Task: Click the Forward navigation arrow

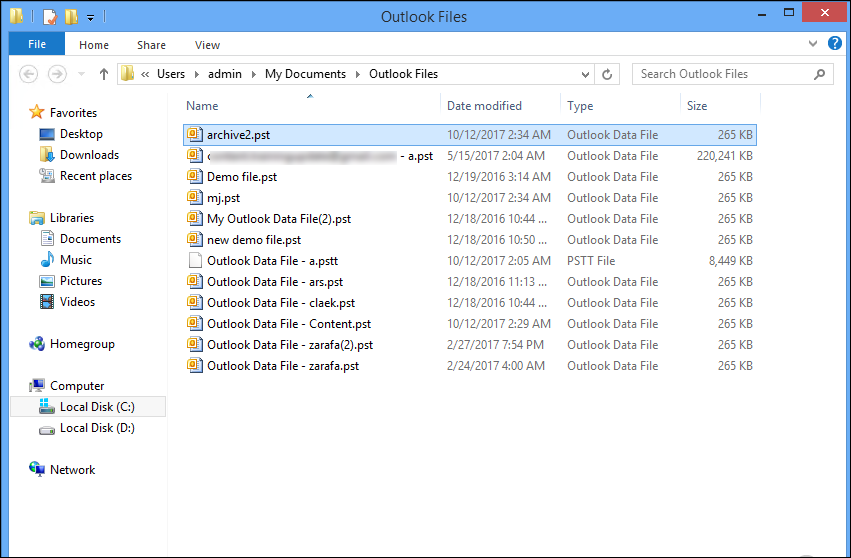Action: pos(58,74)
